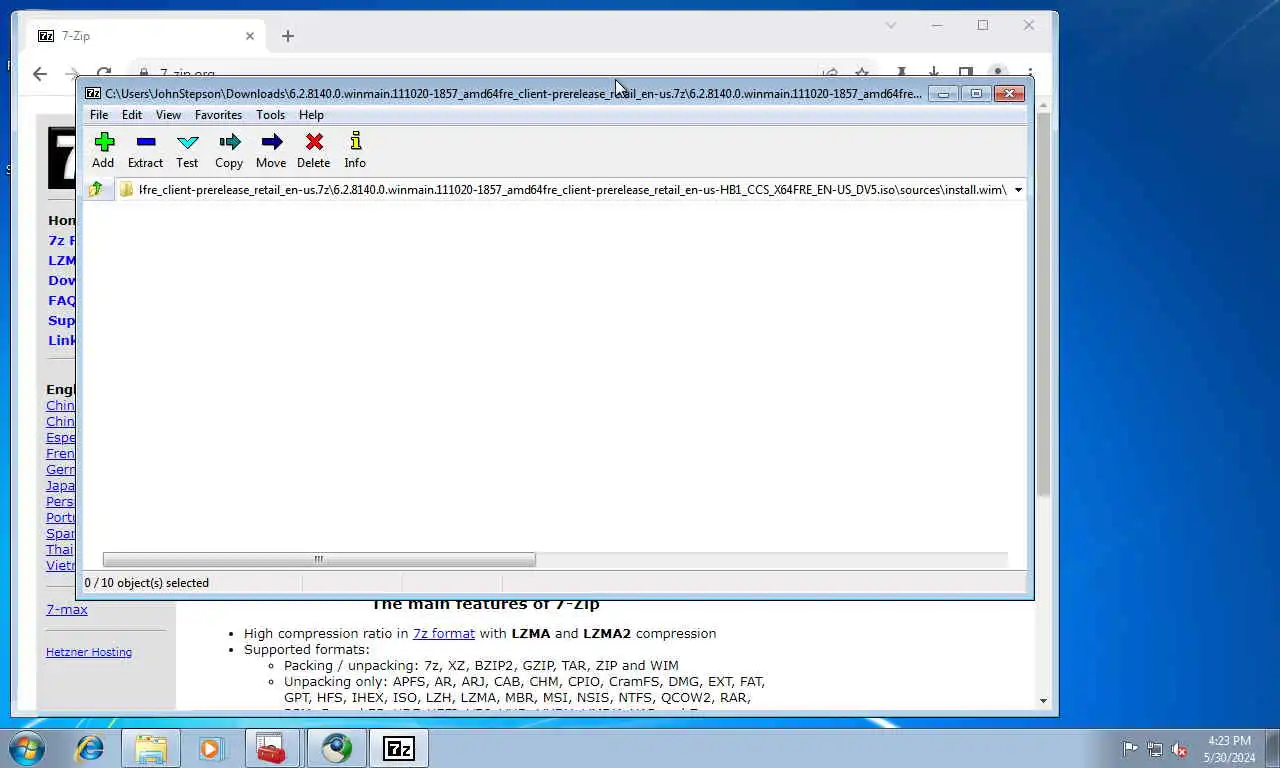1280x768 pixels.
Task: Open the Help menu in 7-Zip
Action: click(x=311, y=115)
